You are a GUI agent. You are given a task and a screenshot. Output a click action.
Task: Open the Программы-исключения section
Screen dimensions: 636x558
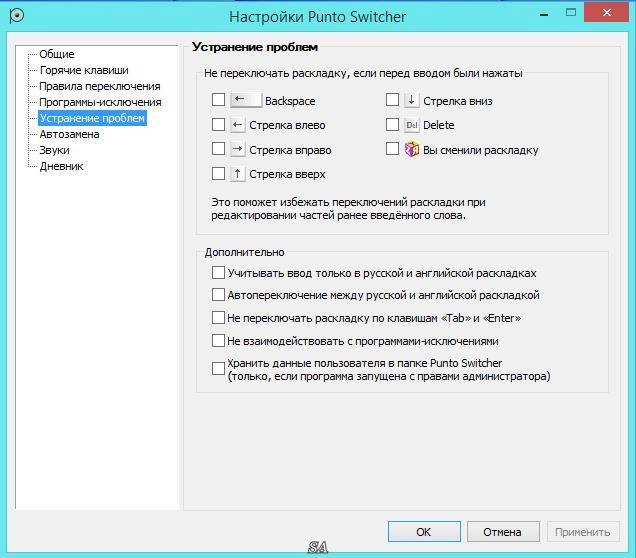100,102
